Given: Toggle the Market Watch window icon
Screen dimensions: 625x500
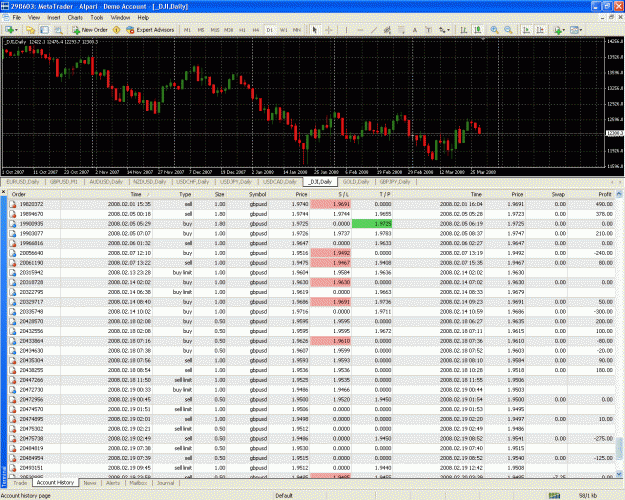Looking at the screenshot, I should 44,30.
